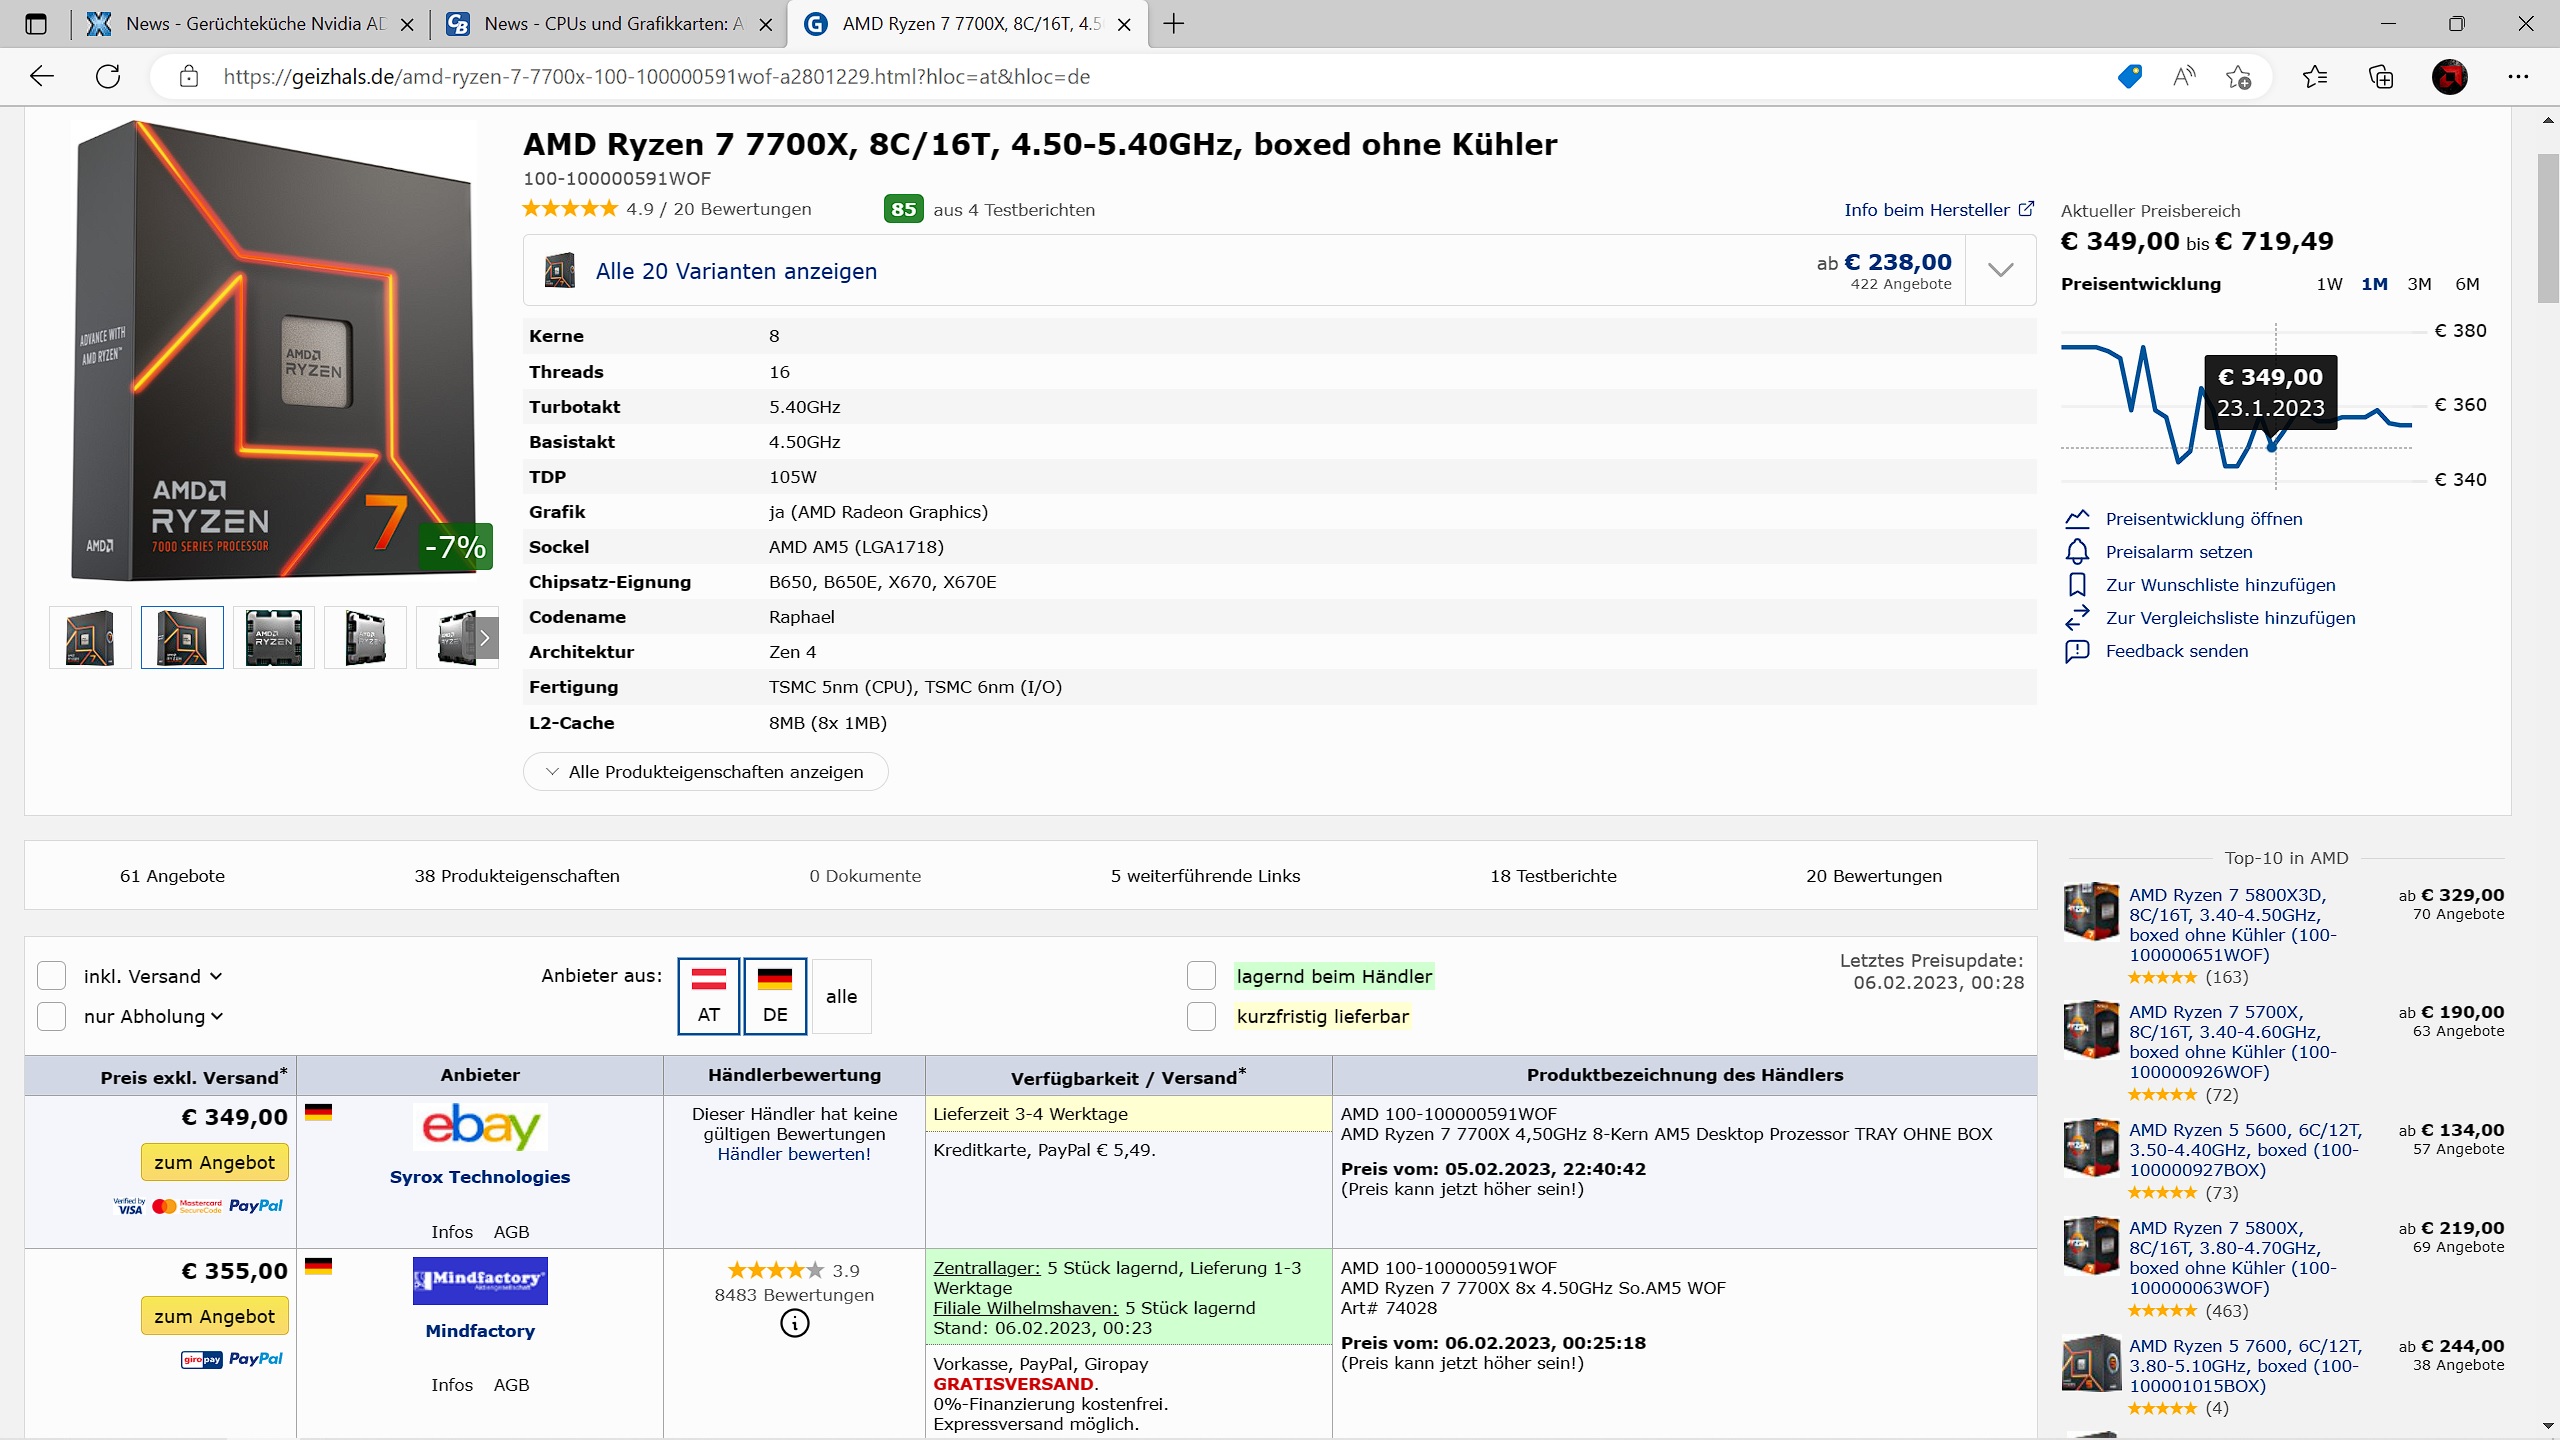
Task: Click the Vergleichsliste arrows icon
Action: pos(2077,618)
